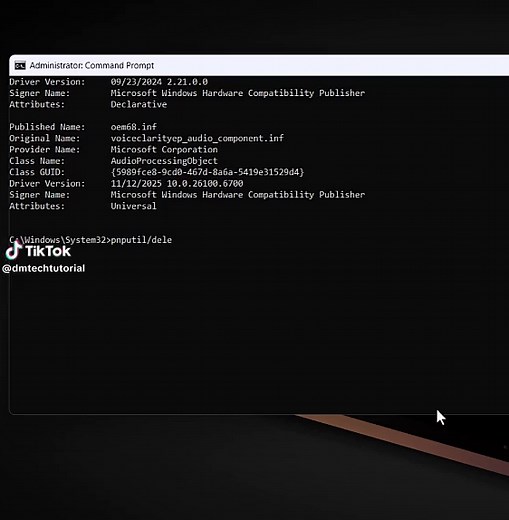Click the Class GUID value in braces
Image resolution: width=509 pixels, height=520 pixels.
click(207, 172)
